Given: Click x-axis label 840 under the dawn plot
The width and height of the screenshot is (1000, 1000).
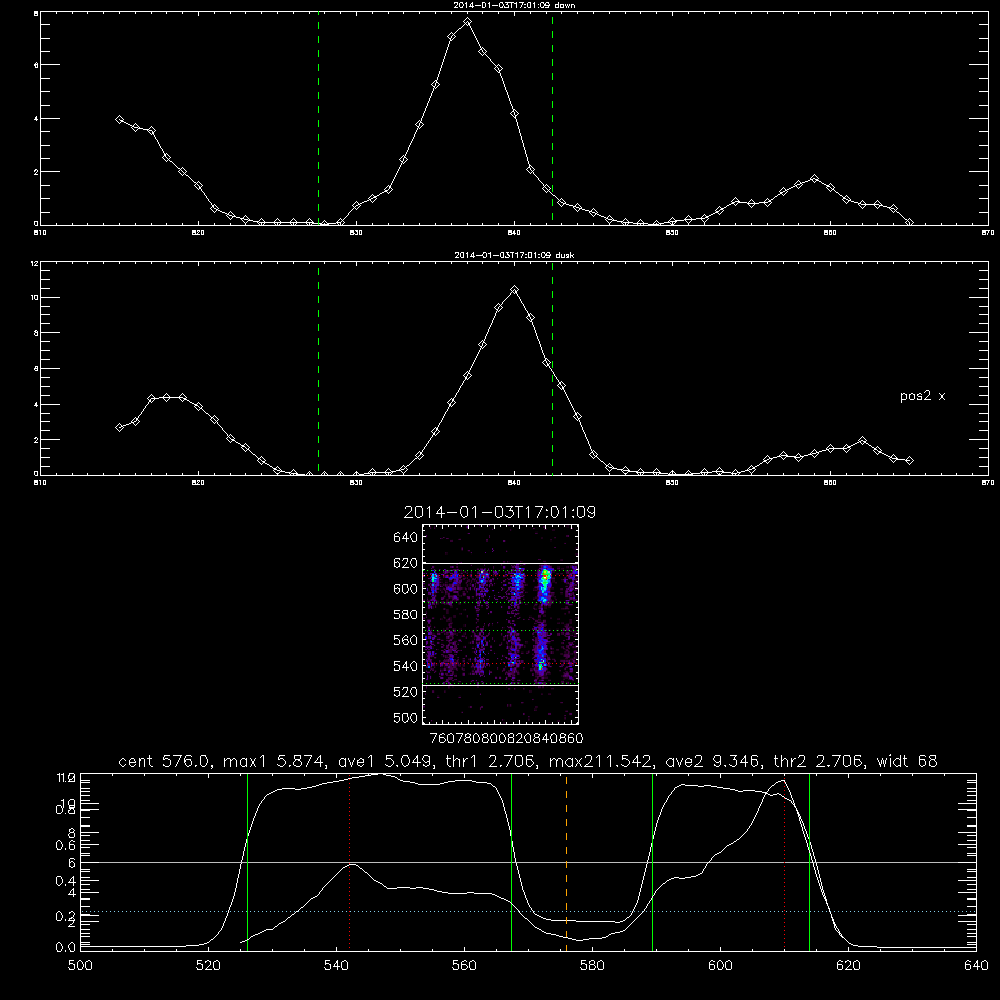Looking at the screenshot, I should [x=514, y=233].
